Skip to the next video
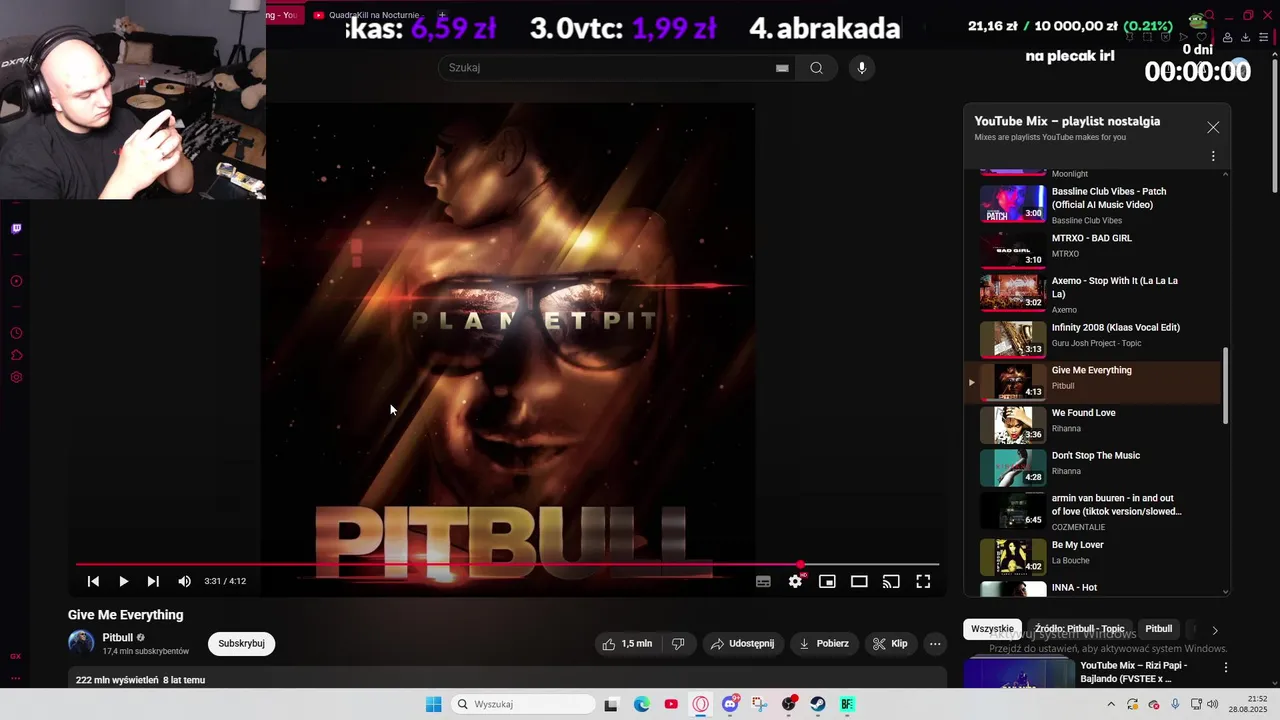Viewport: 1280px width, 720px height. (x=153, y=581)
